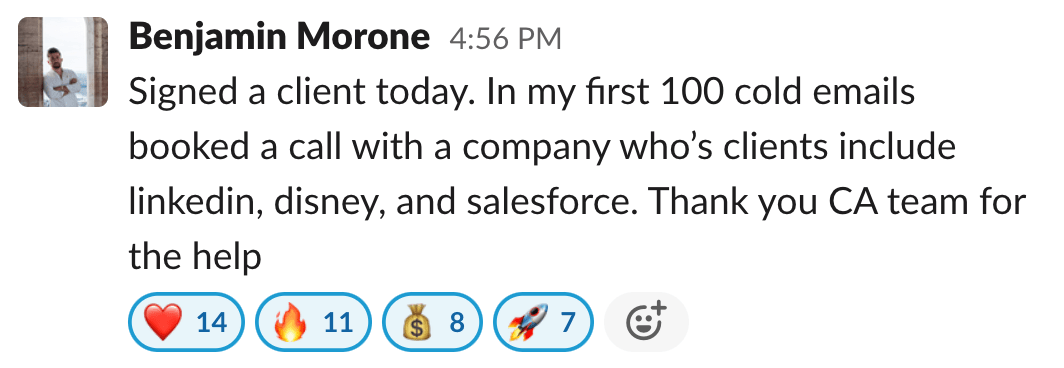Click the heart emoji icon
The height and width of the screenshot is (368, 1064).
pos(164,323)
